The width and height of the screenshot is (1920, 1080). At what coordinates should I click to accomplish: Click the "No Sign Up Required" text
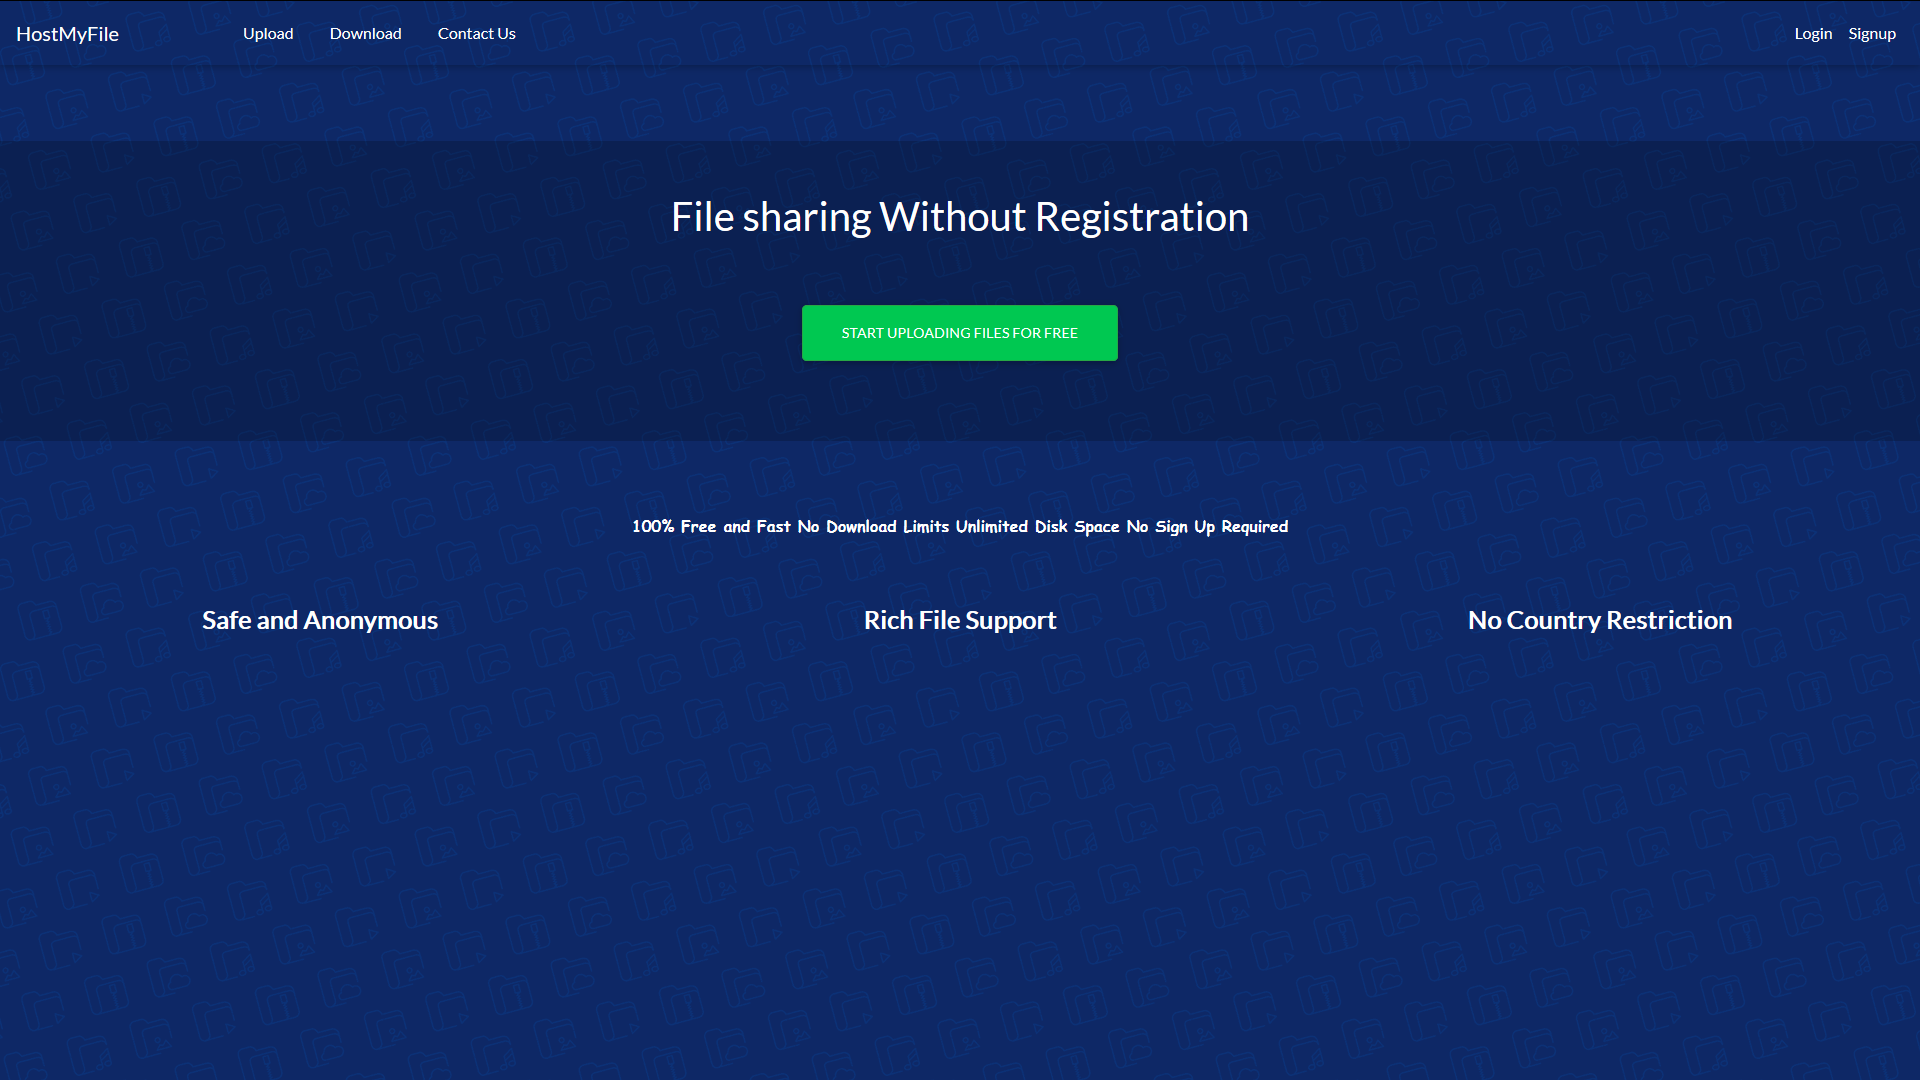[1207, 527]
